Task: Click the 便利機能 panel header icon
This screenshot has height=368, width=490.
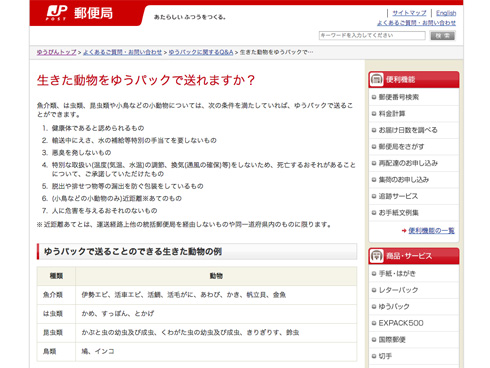Action: tap(377, 79)
